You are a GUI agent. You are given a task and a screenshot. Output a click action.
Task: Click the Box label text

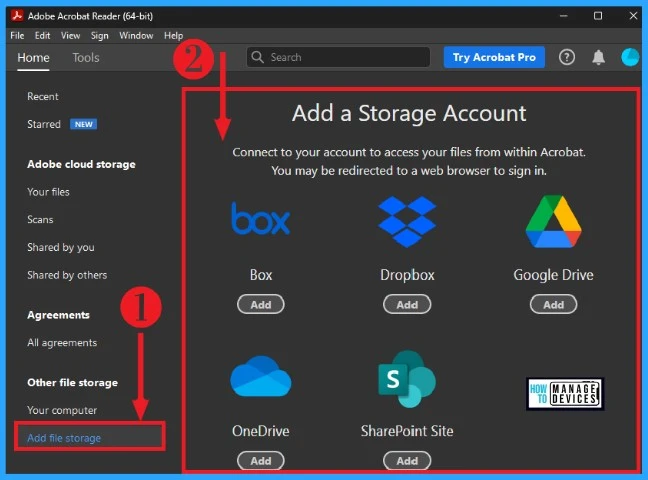pos(261,275)
